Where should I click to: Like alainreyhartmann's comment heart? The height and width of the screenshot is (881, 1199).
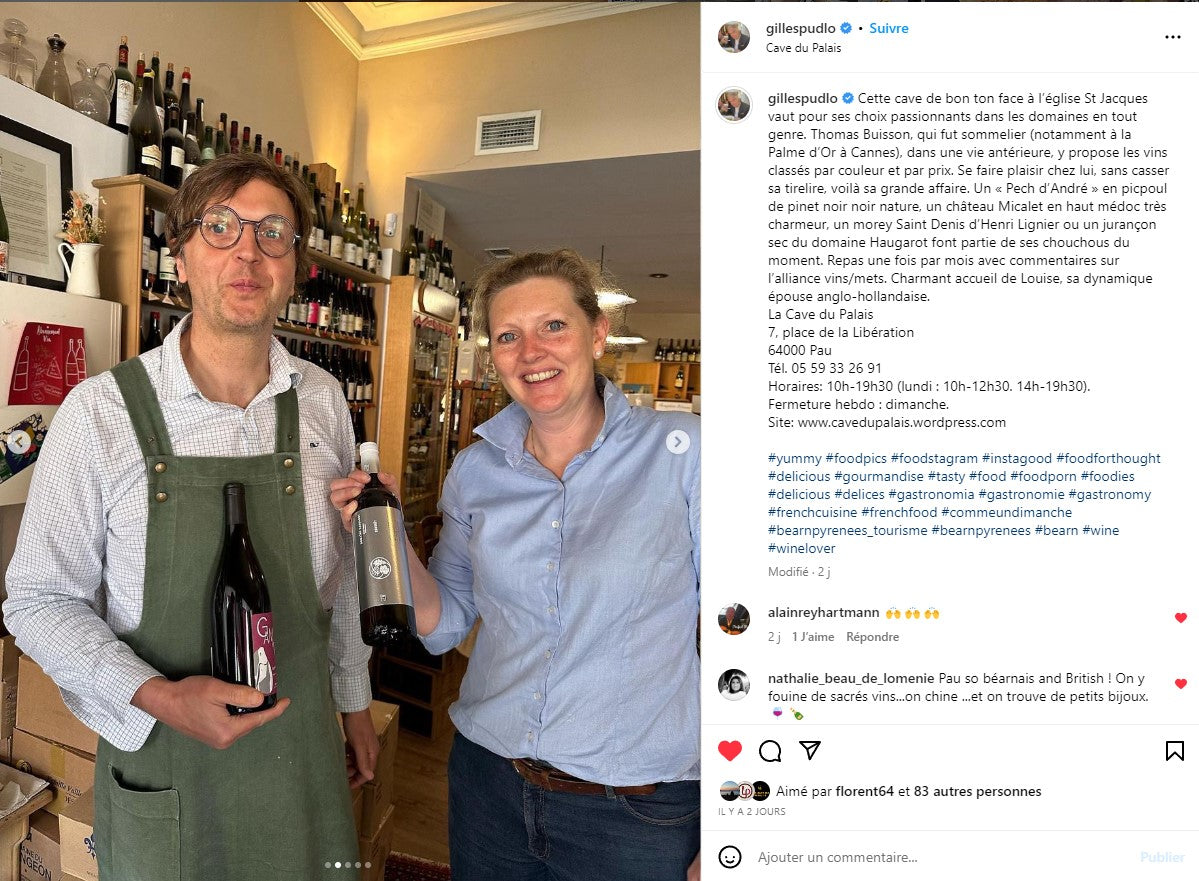[1181, 618]
